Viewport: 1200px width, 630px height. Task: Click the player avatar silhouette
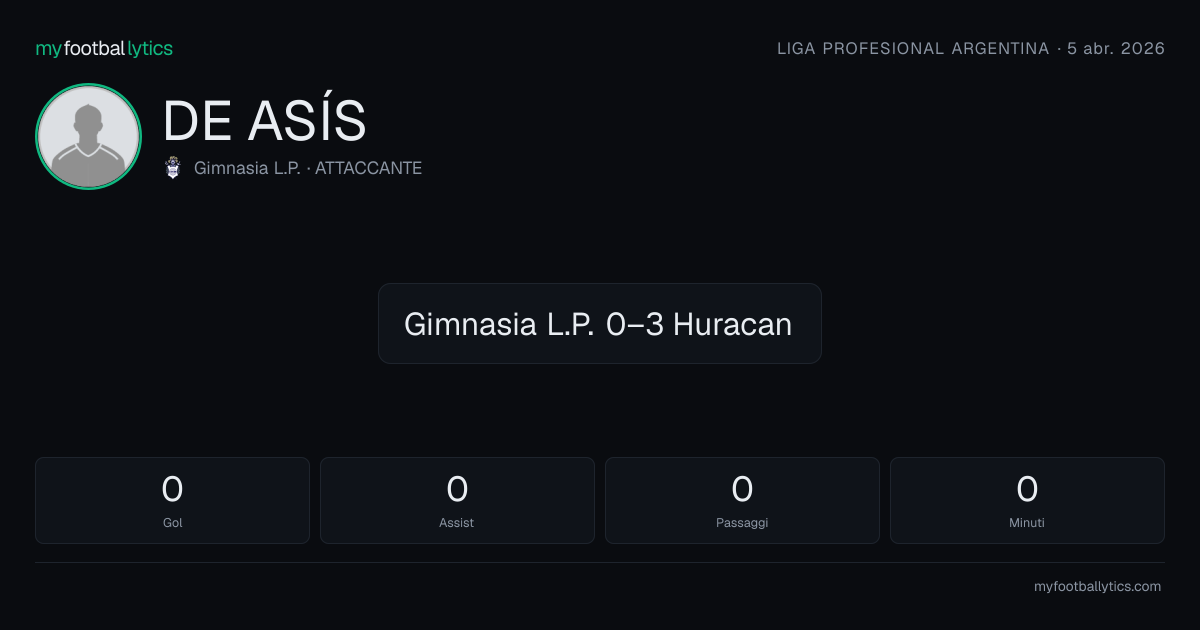click(88, 136)
